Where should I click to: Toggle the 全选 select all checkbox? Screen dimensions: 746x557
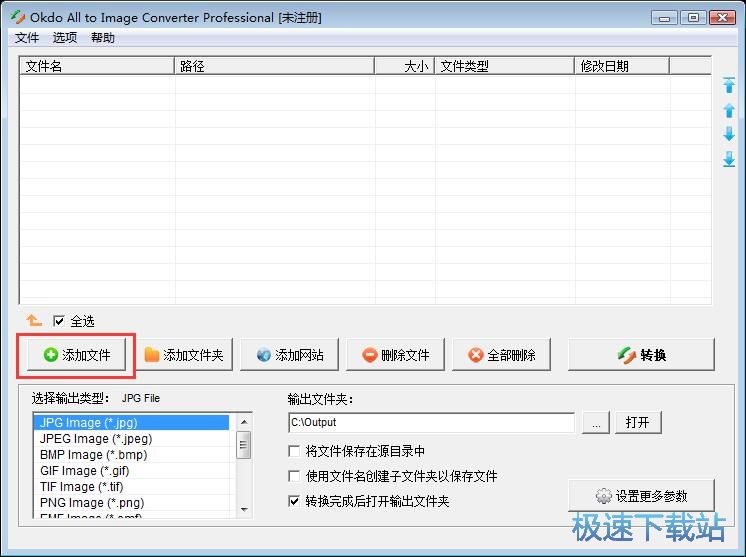(59, 321)
